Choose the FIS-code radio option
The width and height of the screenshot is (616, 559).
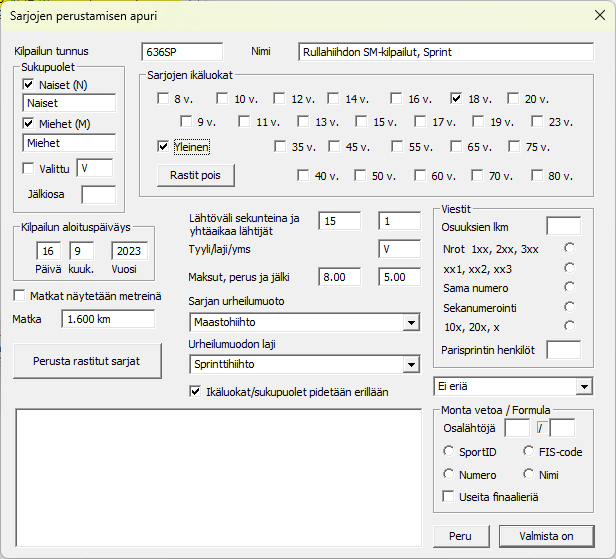529,452
